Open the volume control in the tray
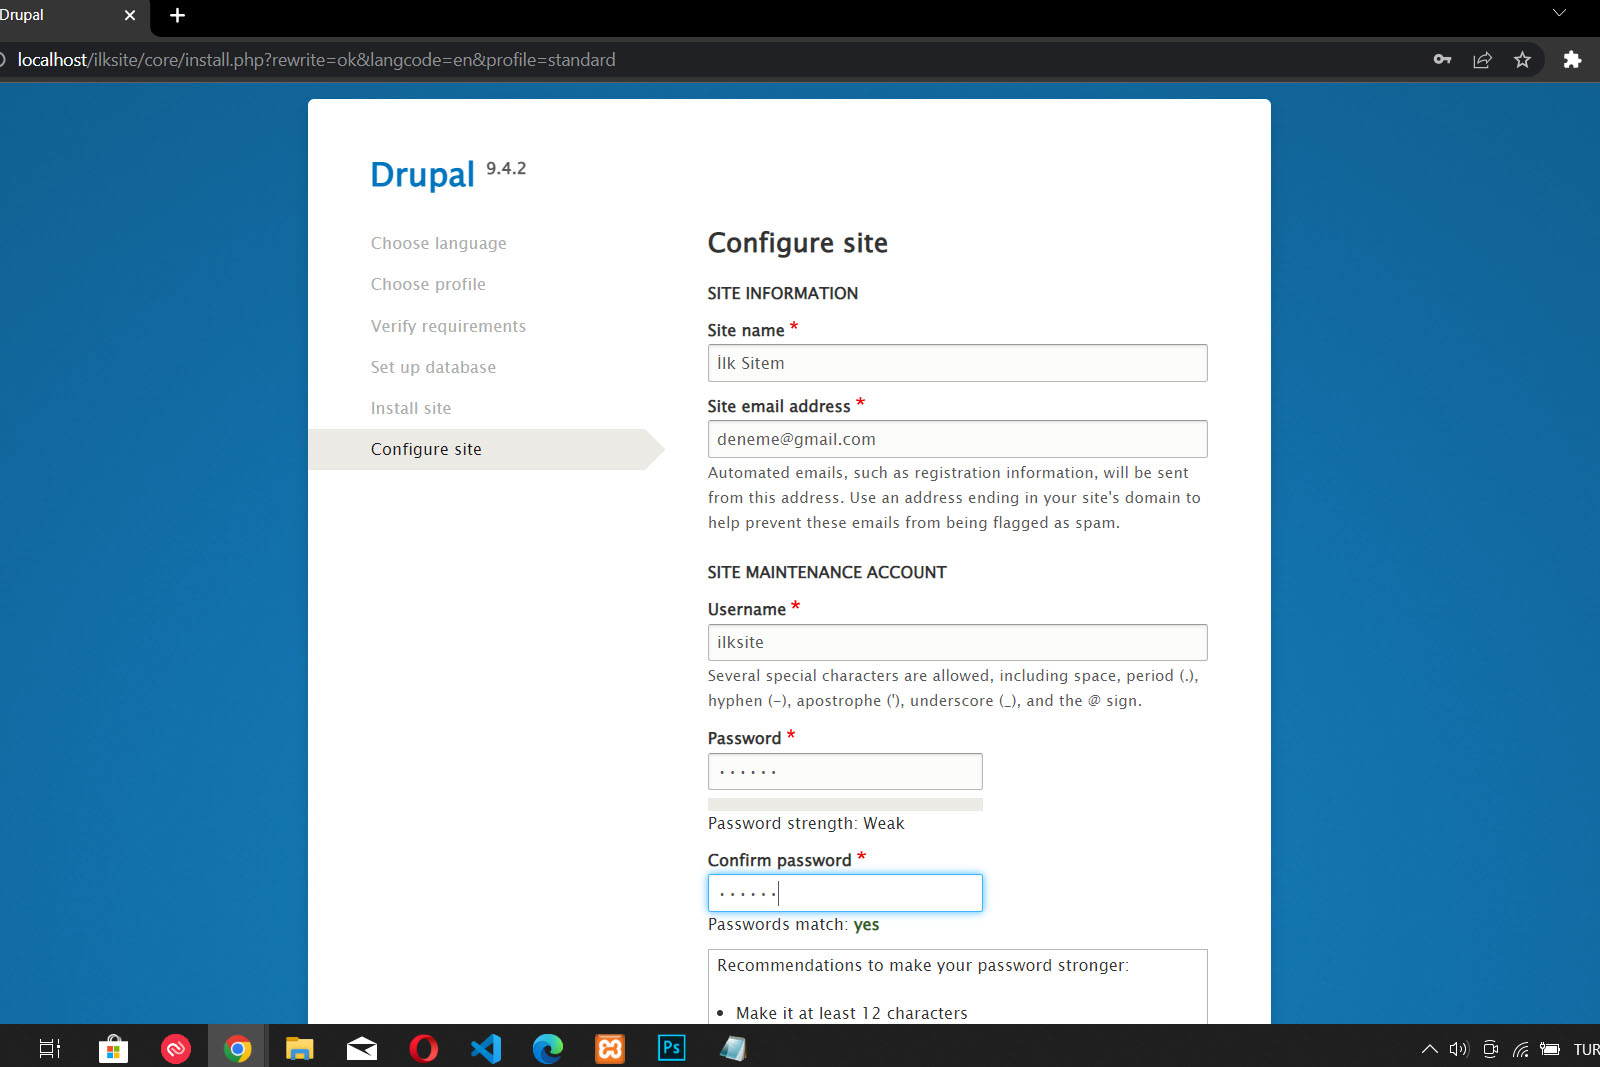Screen dimensions: 1600x1067 coord(1459,1049)
